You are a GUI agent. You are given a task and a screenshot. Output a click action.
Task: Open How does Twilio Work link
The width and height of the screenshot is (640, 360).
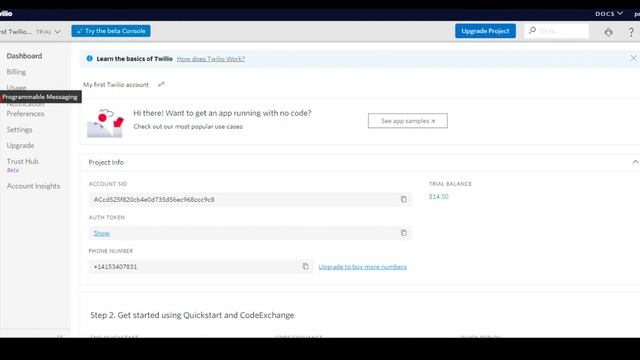211,59
